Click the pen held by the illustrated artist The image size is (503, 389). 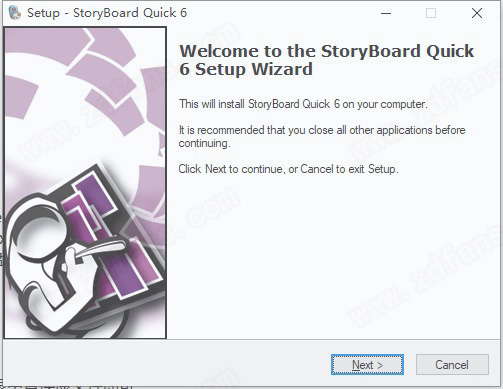[x=99, y=248]
